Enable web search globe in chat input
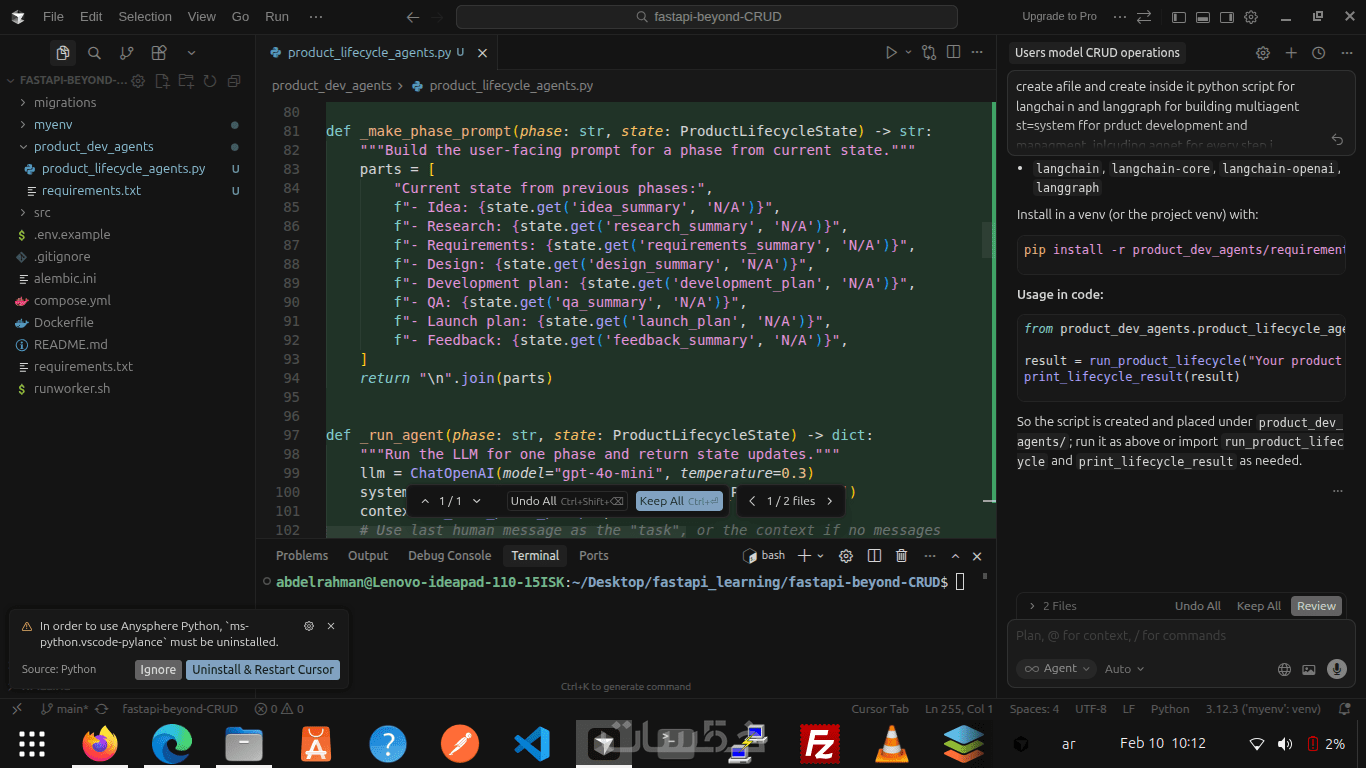 (1285, 669)
